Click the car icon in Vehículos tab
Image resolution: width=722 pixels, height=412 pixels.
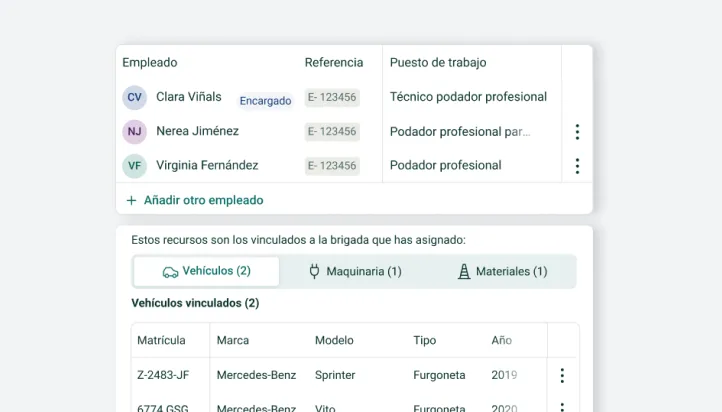tap(170, 272)
